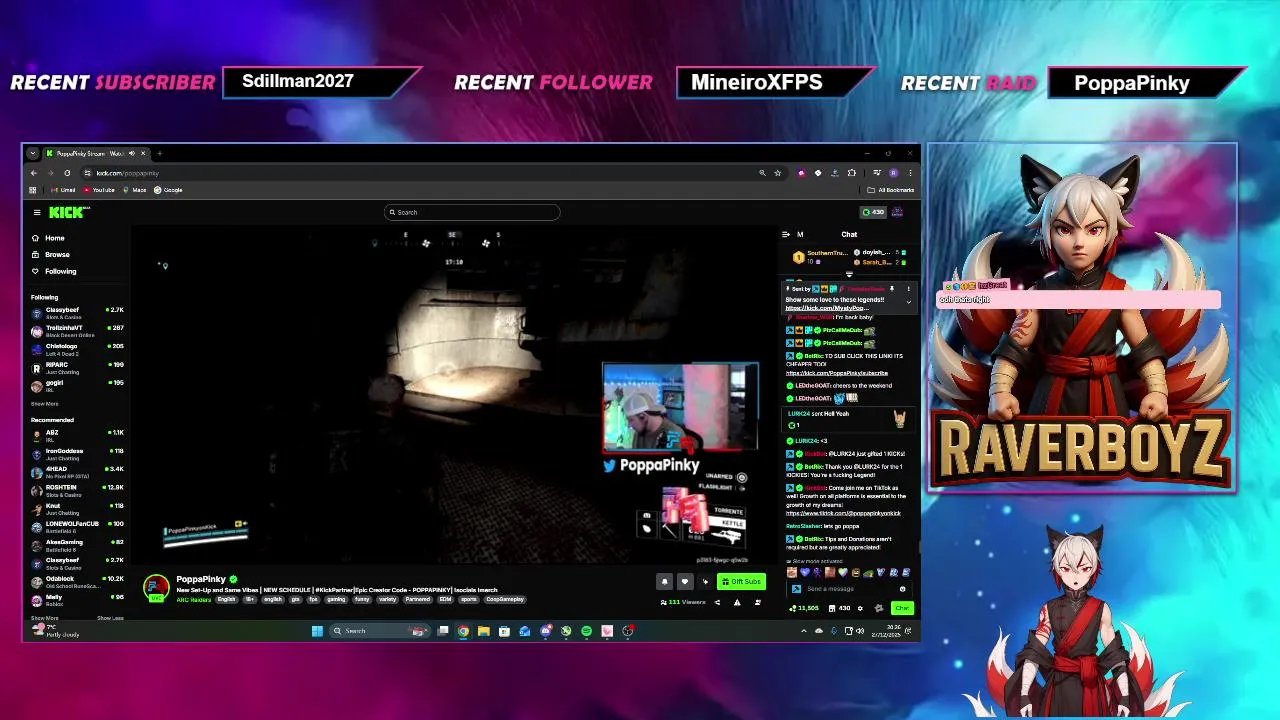Open Kick user avatar menu
Image resolution: width=1280 pixels, height=720 pixels.
point(898,212)
